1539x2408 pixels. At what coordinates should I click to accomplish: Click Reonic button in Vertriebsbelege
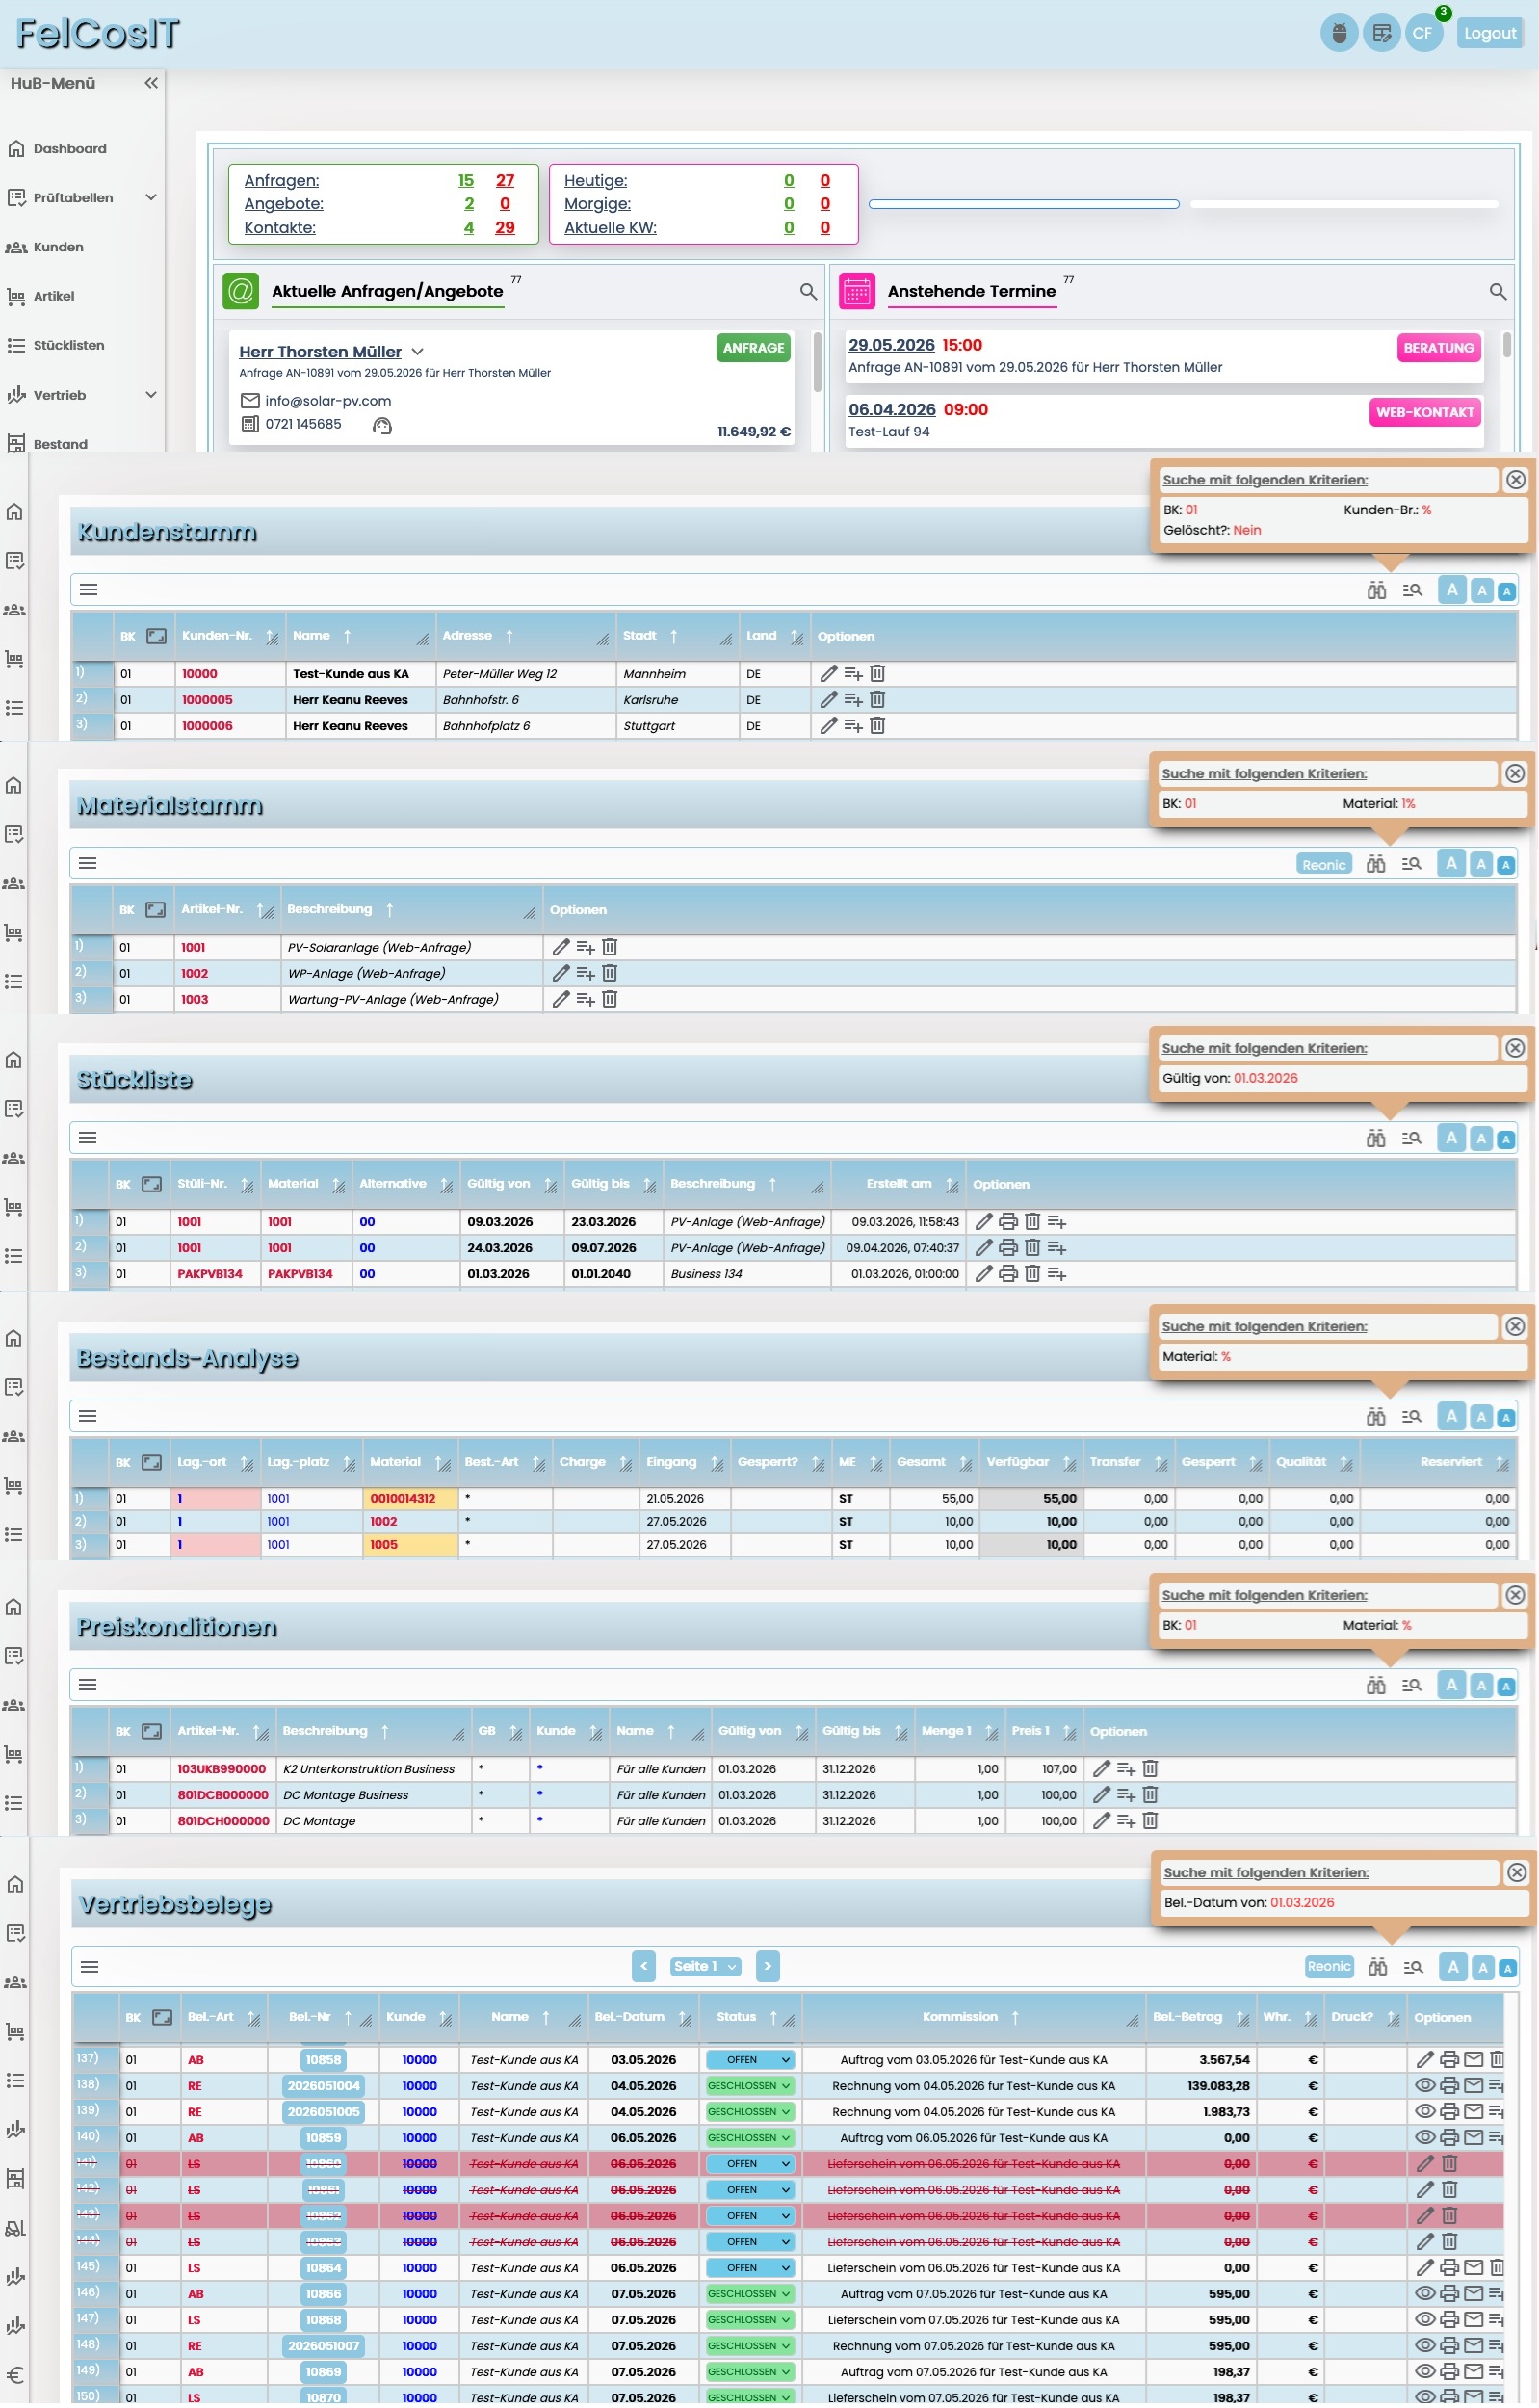pos(1329,1967)
